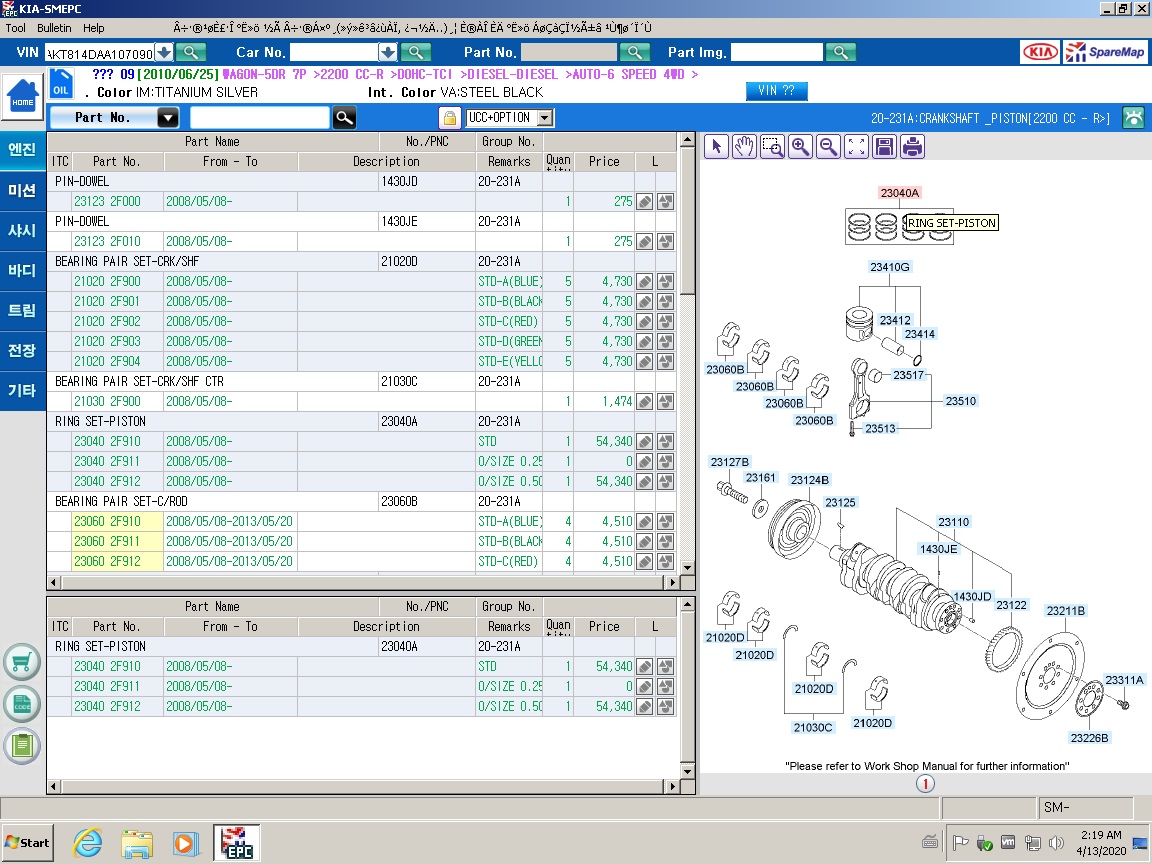Switch to the 샤시 (Chassis) tab
The width and height of the screenshot is (1152, 864).
[x=23, y=230]
